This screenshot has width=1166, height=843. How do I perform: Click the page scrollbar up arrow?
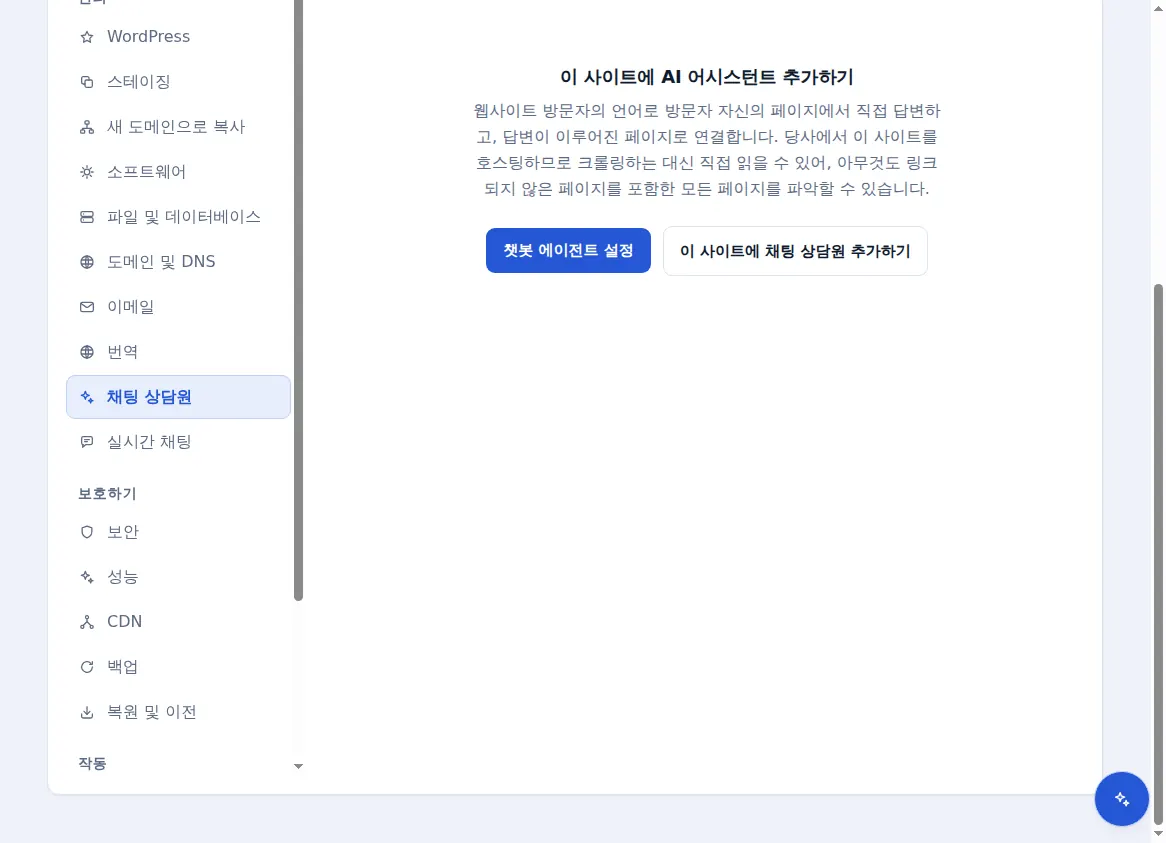click(x=1158, y=7)
